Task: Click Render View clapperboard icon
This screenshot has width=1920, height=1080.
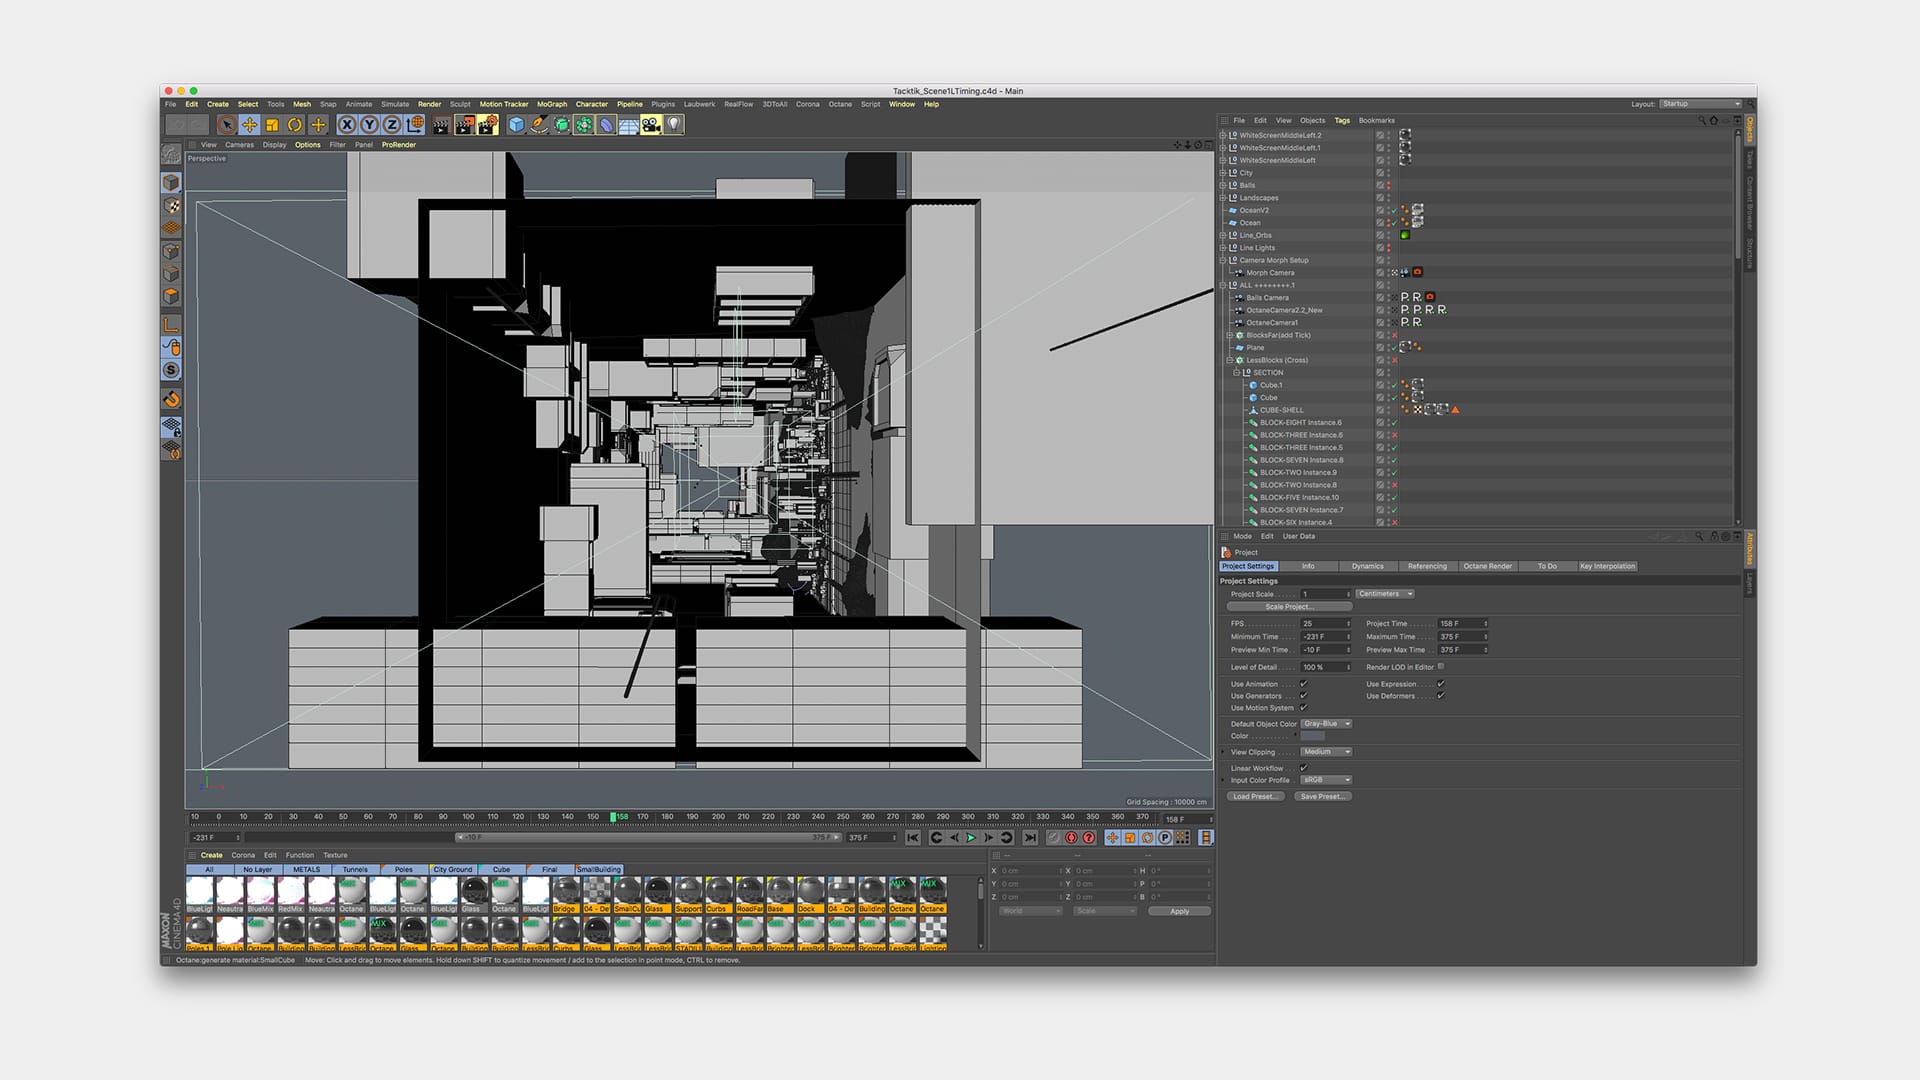Action: (x=441, y=125)
